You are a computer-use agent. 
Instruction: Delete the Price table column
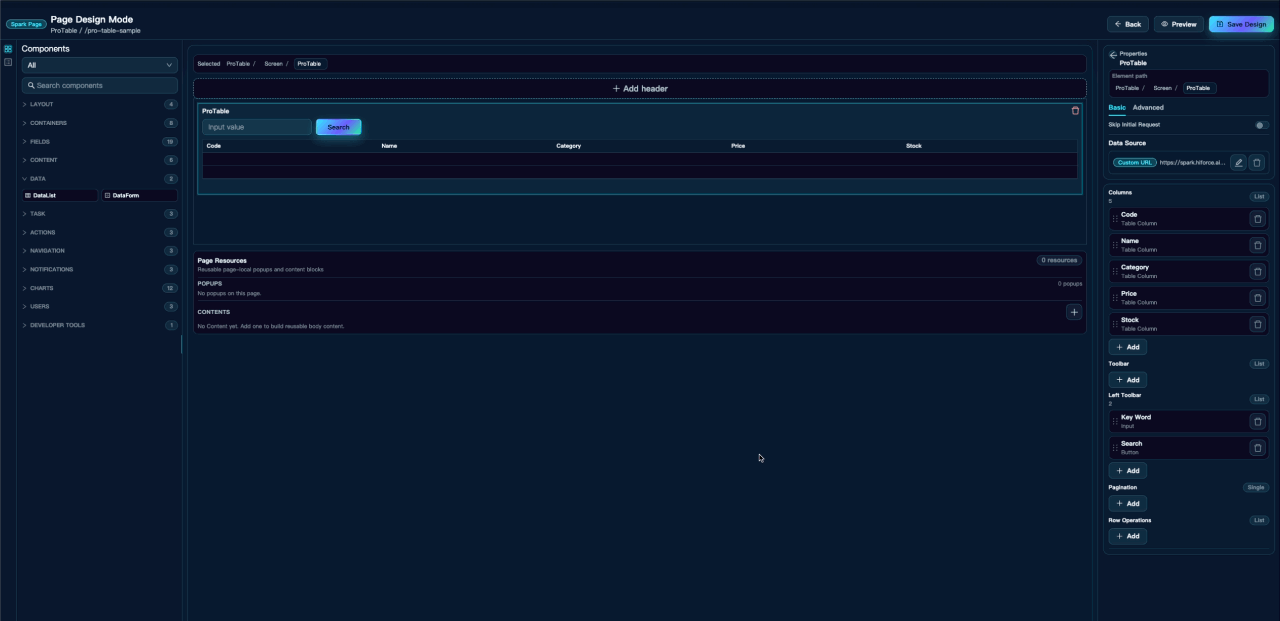[x=1257, y=298]
